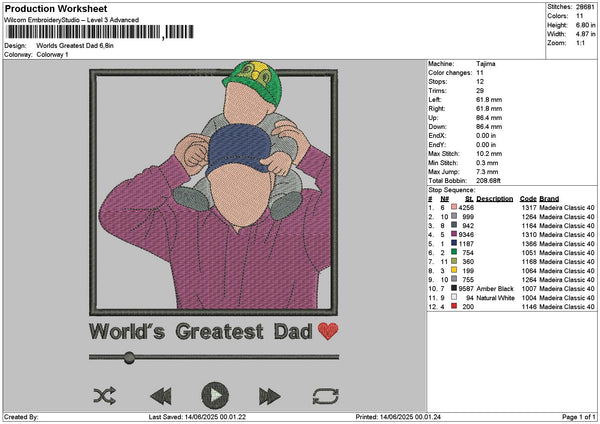Click the rewind icon in the design
This screenshot has width=600, height=424.
tap(160, 395)
